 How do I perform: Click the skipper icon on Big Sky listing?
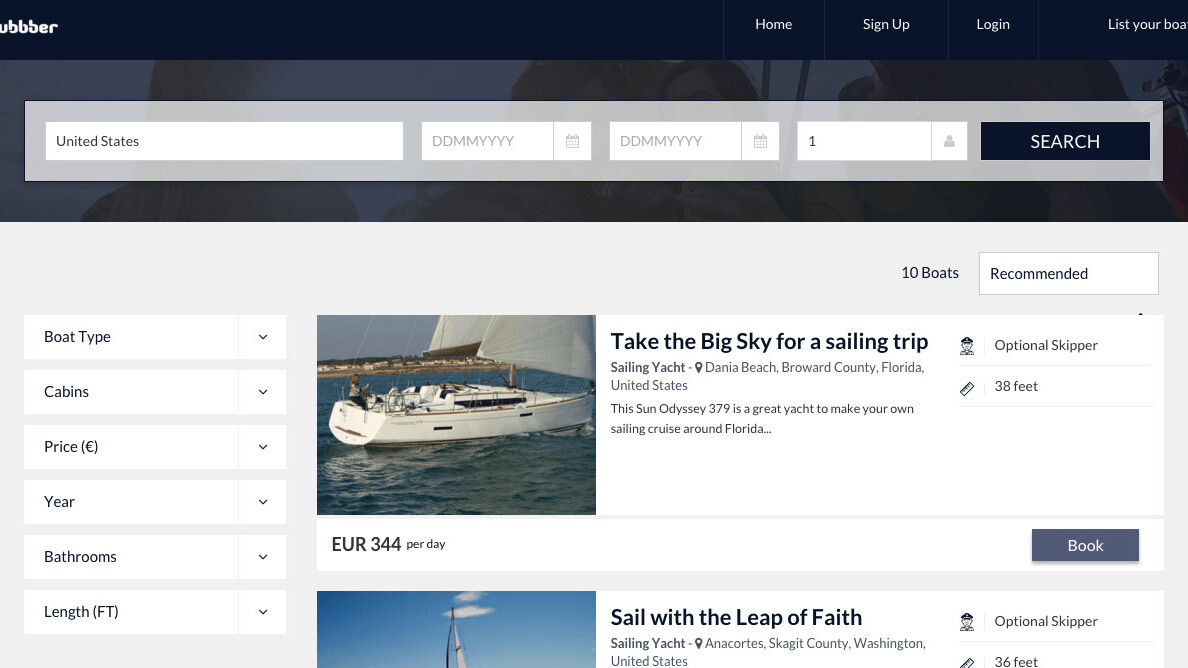(x=967, y=346)
